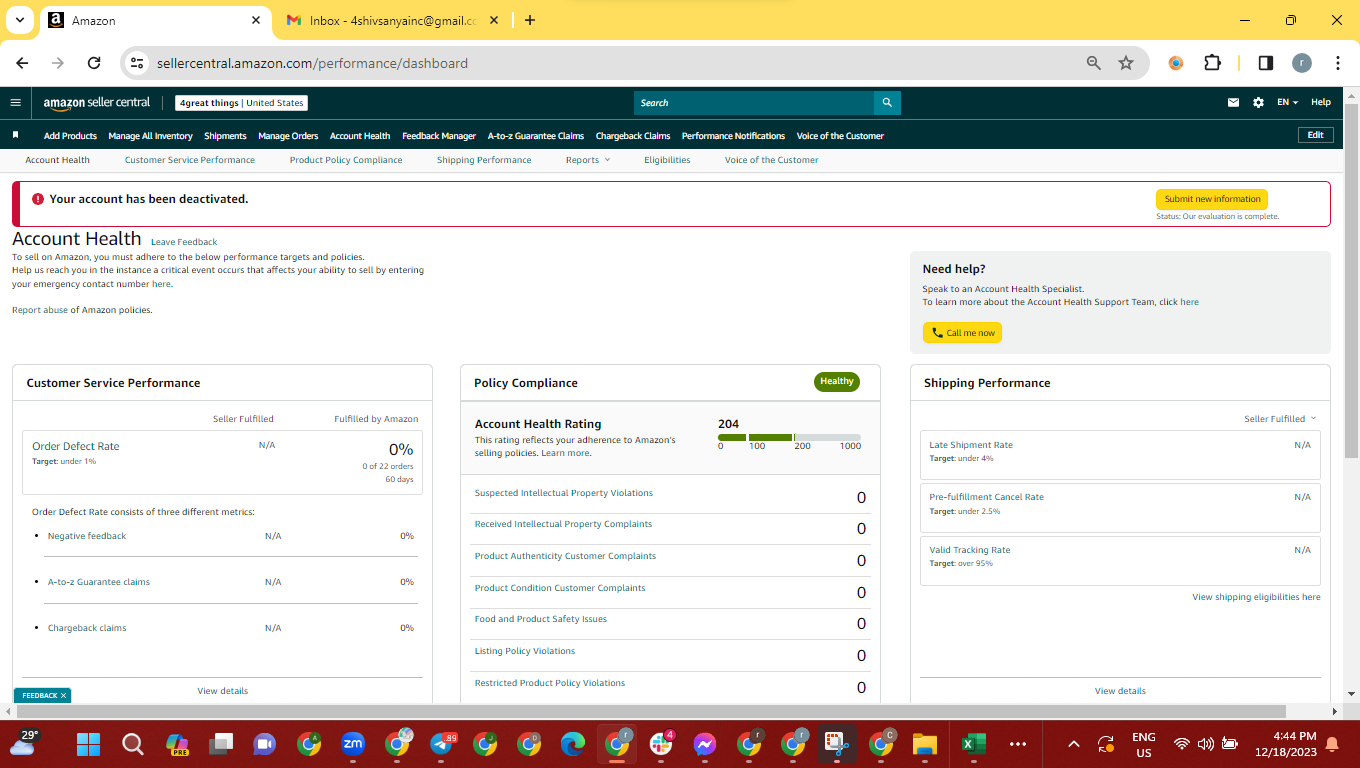Show the taskbar overflow apps
Screen dimensions: 1360x768
click(1018, 744)
